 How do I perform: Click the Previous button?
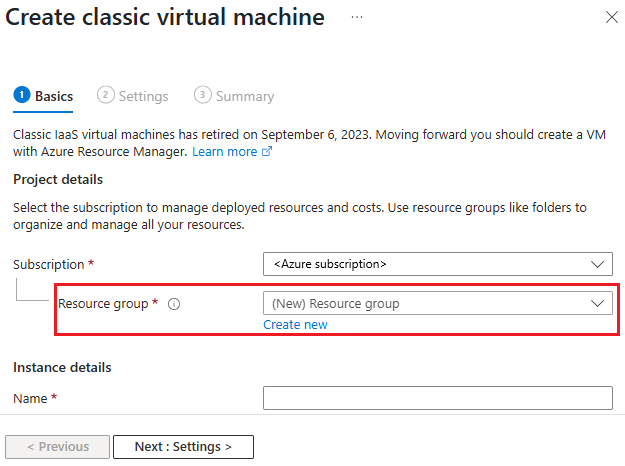coord(57,447)
